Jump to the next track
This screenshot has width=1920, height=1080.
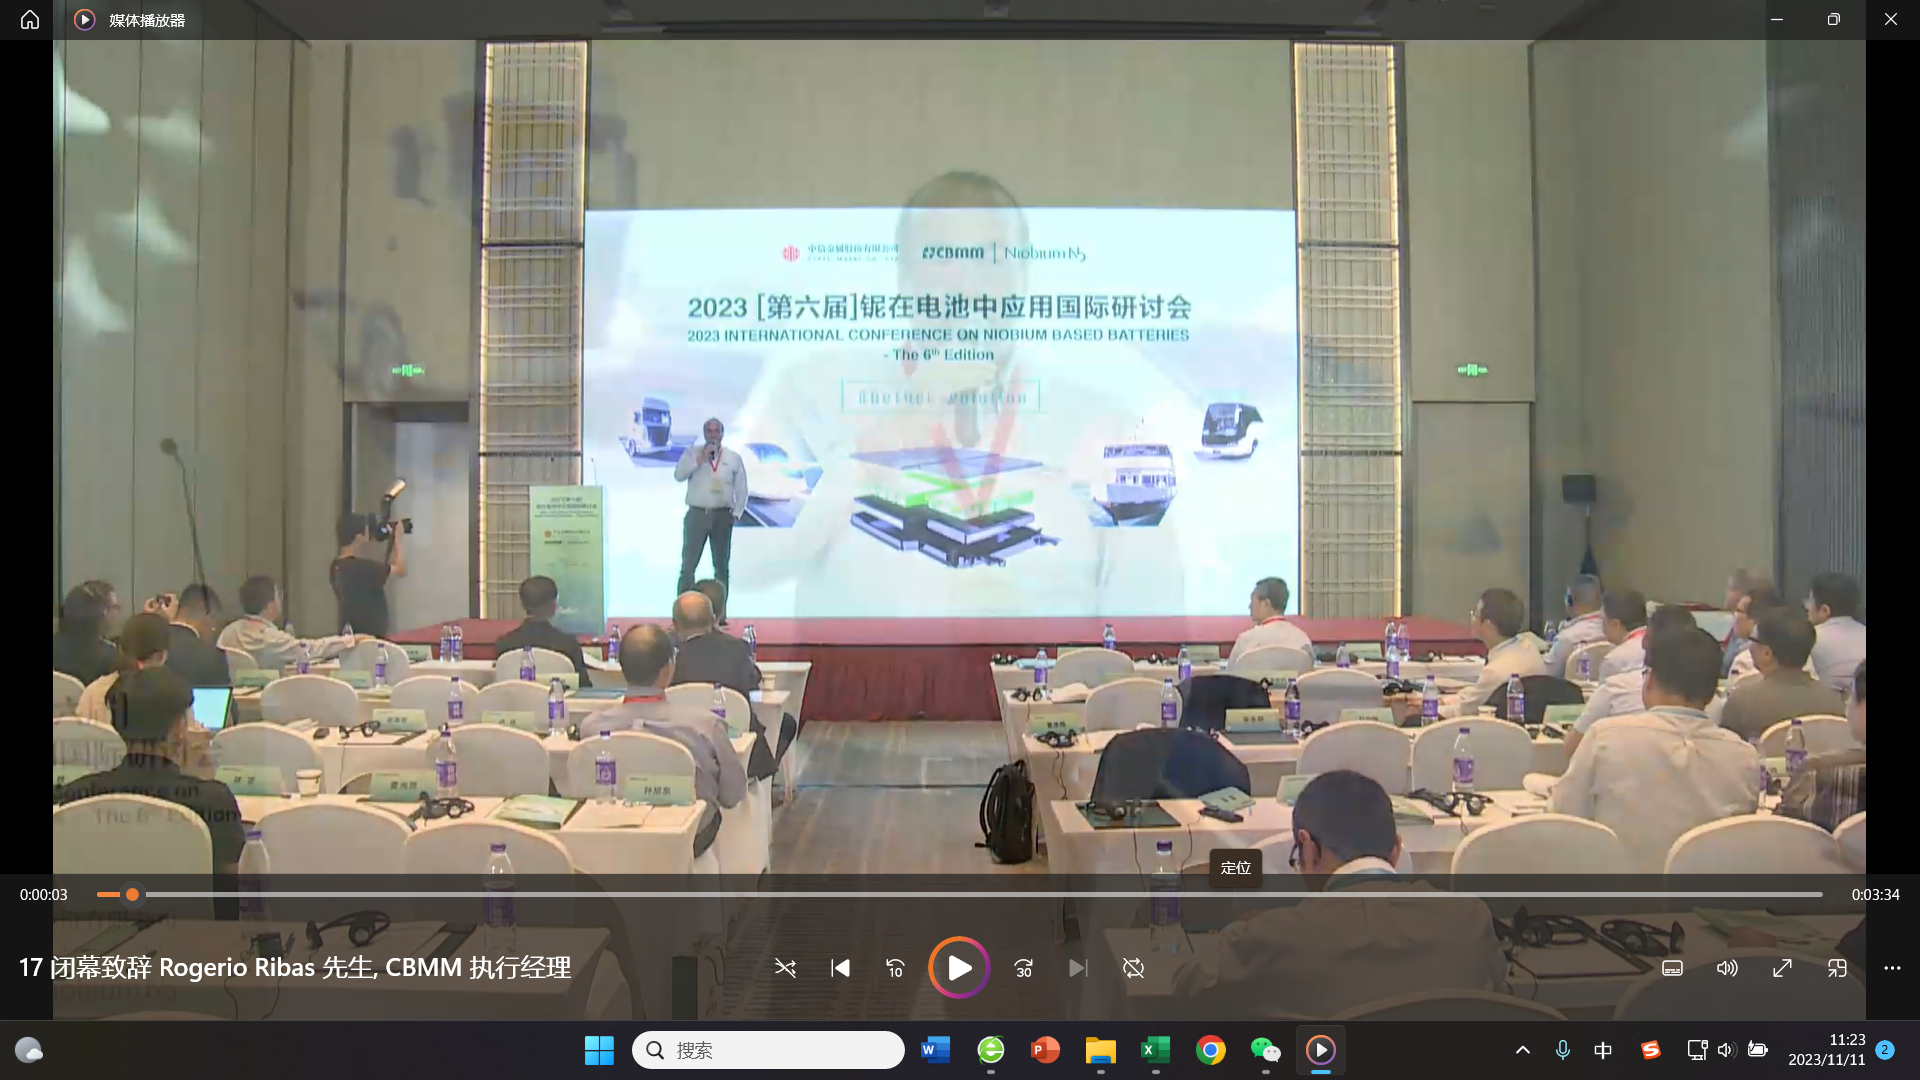click(1078, 968)
